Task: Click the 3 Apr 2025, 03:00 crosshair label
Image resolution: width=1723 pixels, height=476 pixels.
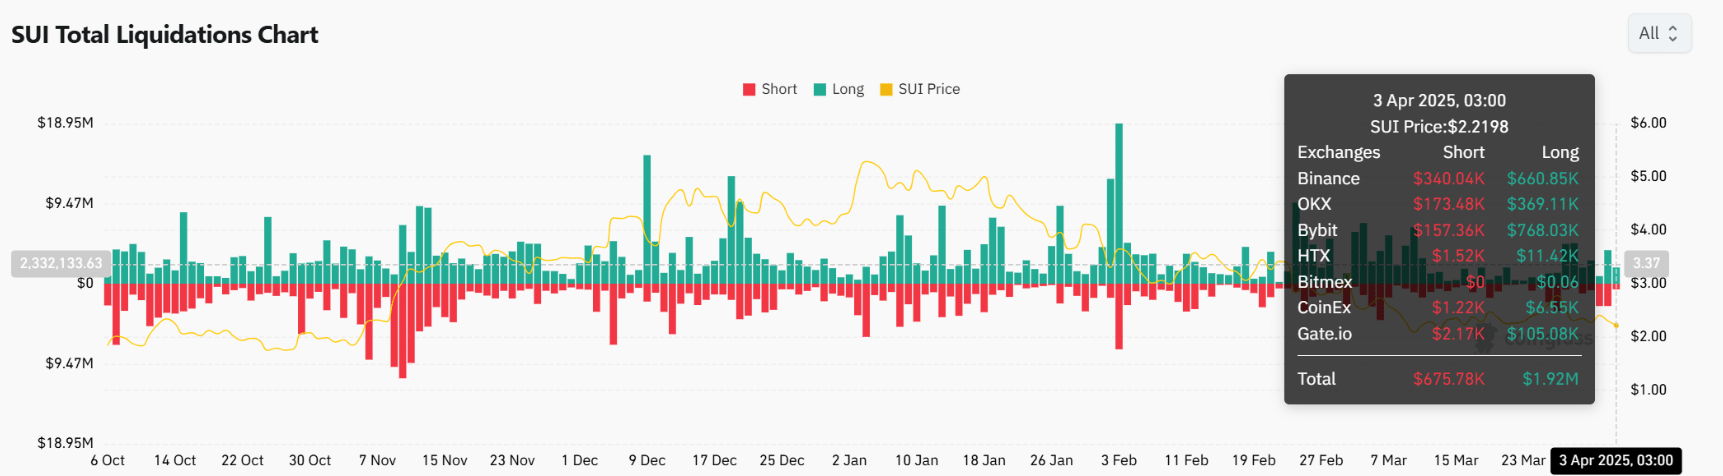Action: [1615, 460]
